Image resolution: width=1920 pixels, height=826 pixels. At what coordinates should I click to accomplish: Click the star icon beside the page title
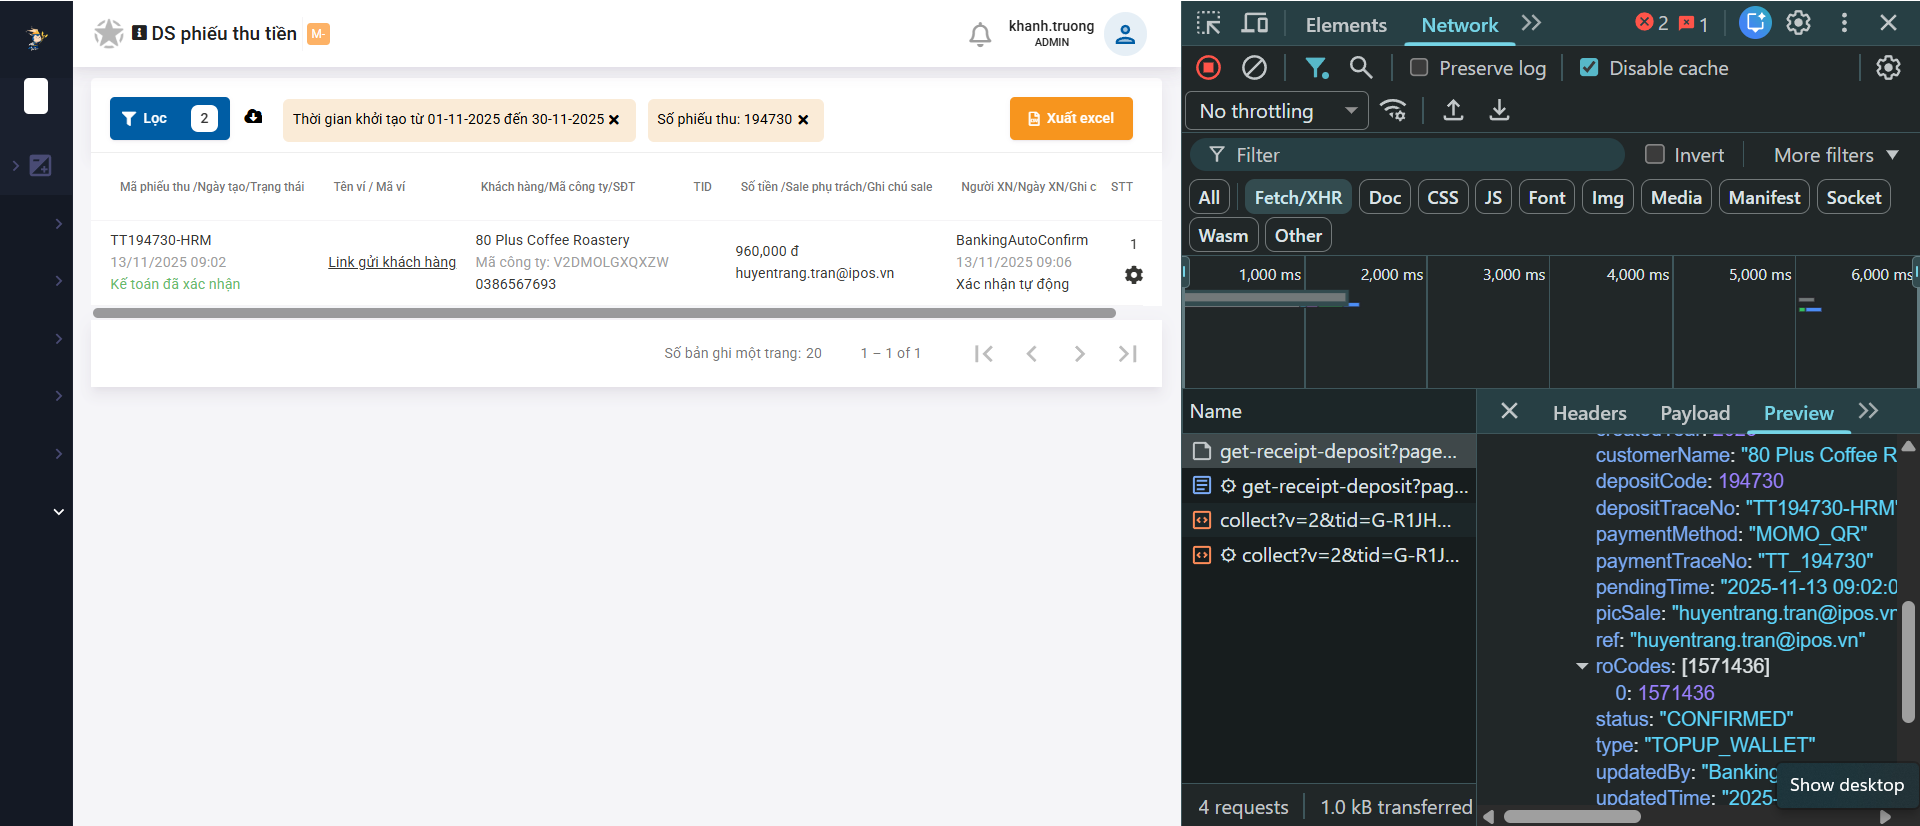108,34
